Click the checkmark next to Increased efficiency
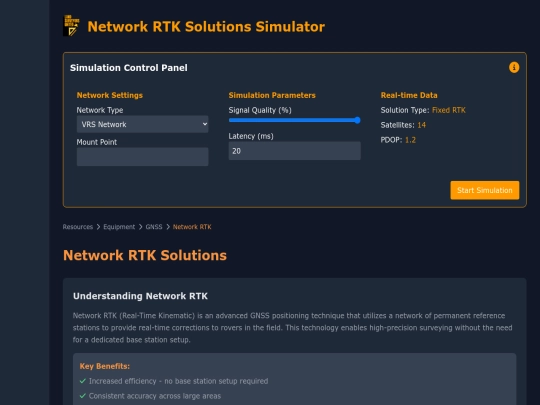This screenshot has width=540, height=405. [83, 381]
